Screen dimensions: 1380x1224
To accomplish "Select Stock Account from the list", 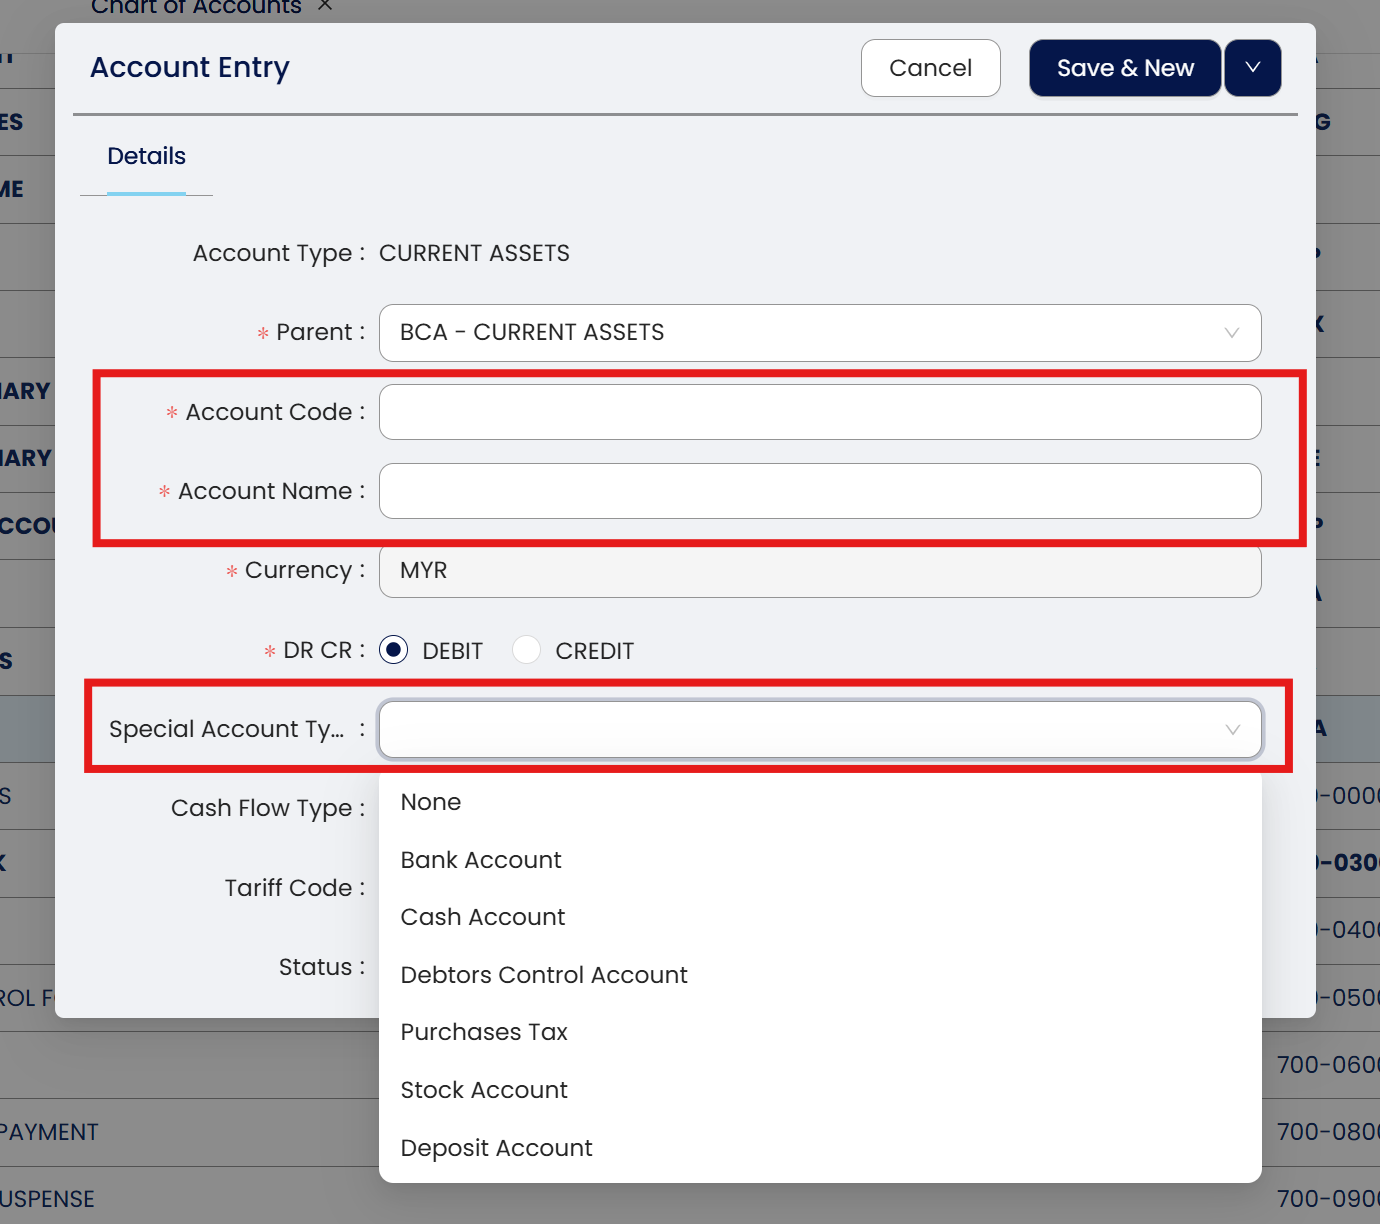I will tap(484, 1090).
